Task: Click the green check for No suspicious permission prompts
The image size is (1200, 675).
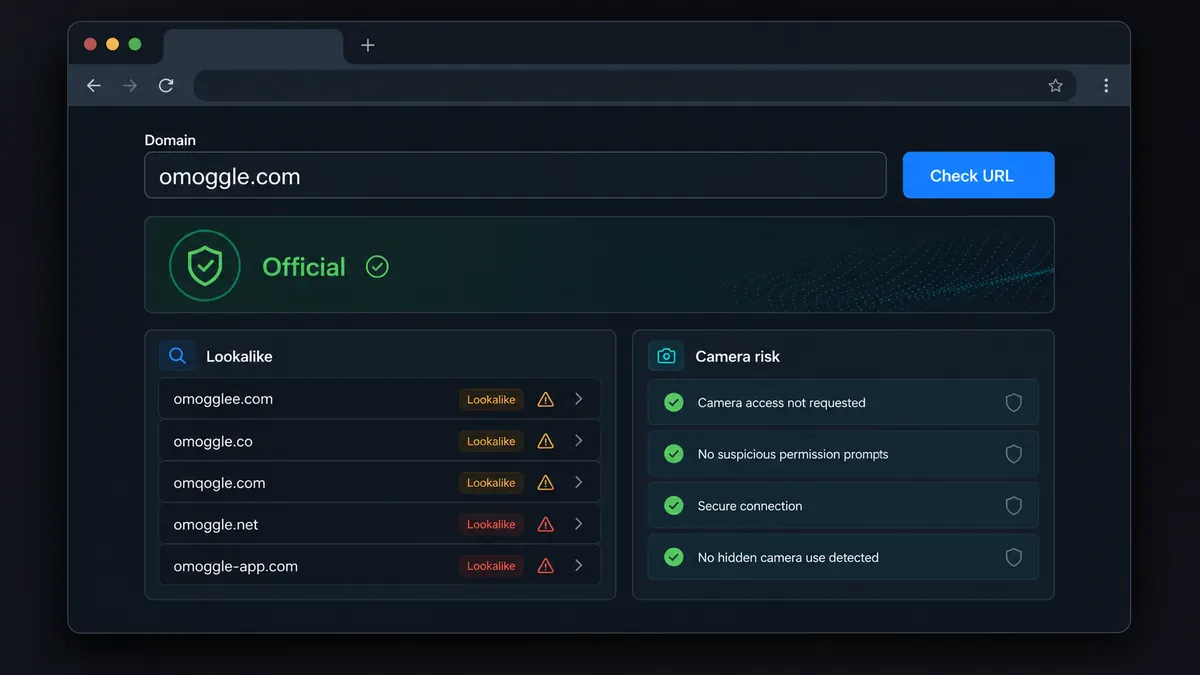Action: [x=674, y=454]
